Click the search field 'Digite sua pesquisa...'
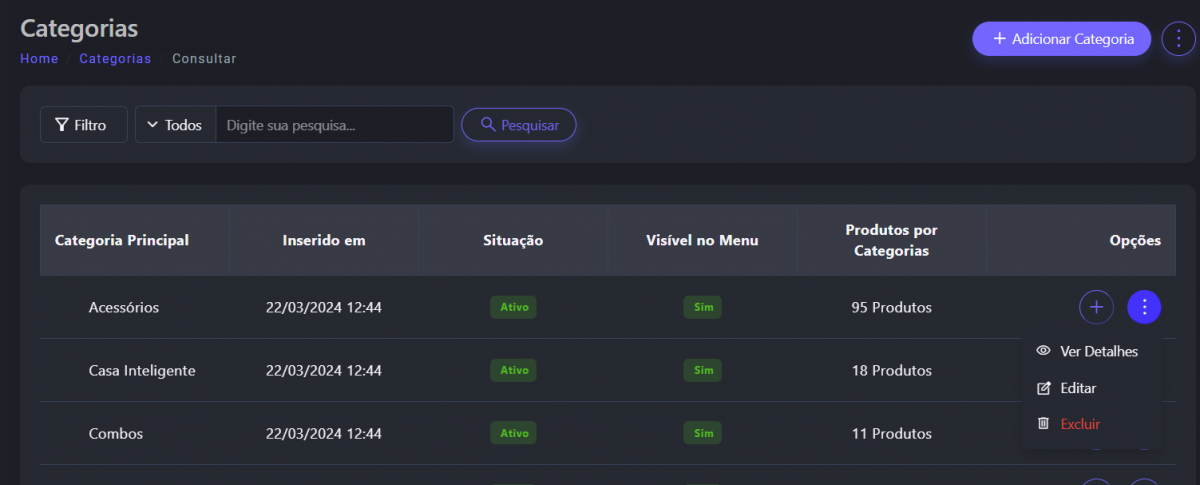This screenshot has height=485, width=1200. tap(334, 125)
